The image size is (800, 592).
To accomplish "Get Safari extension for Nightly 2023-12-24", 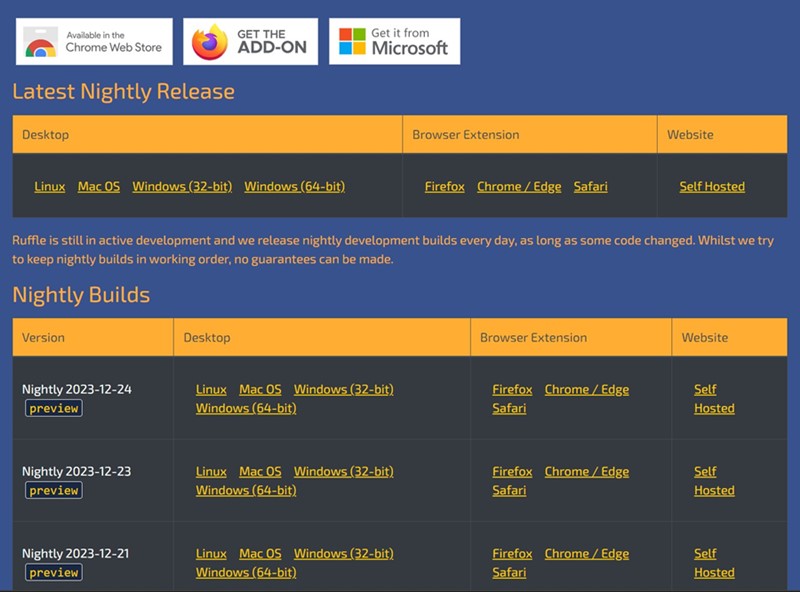I will [509, 408].
